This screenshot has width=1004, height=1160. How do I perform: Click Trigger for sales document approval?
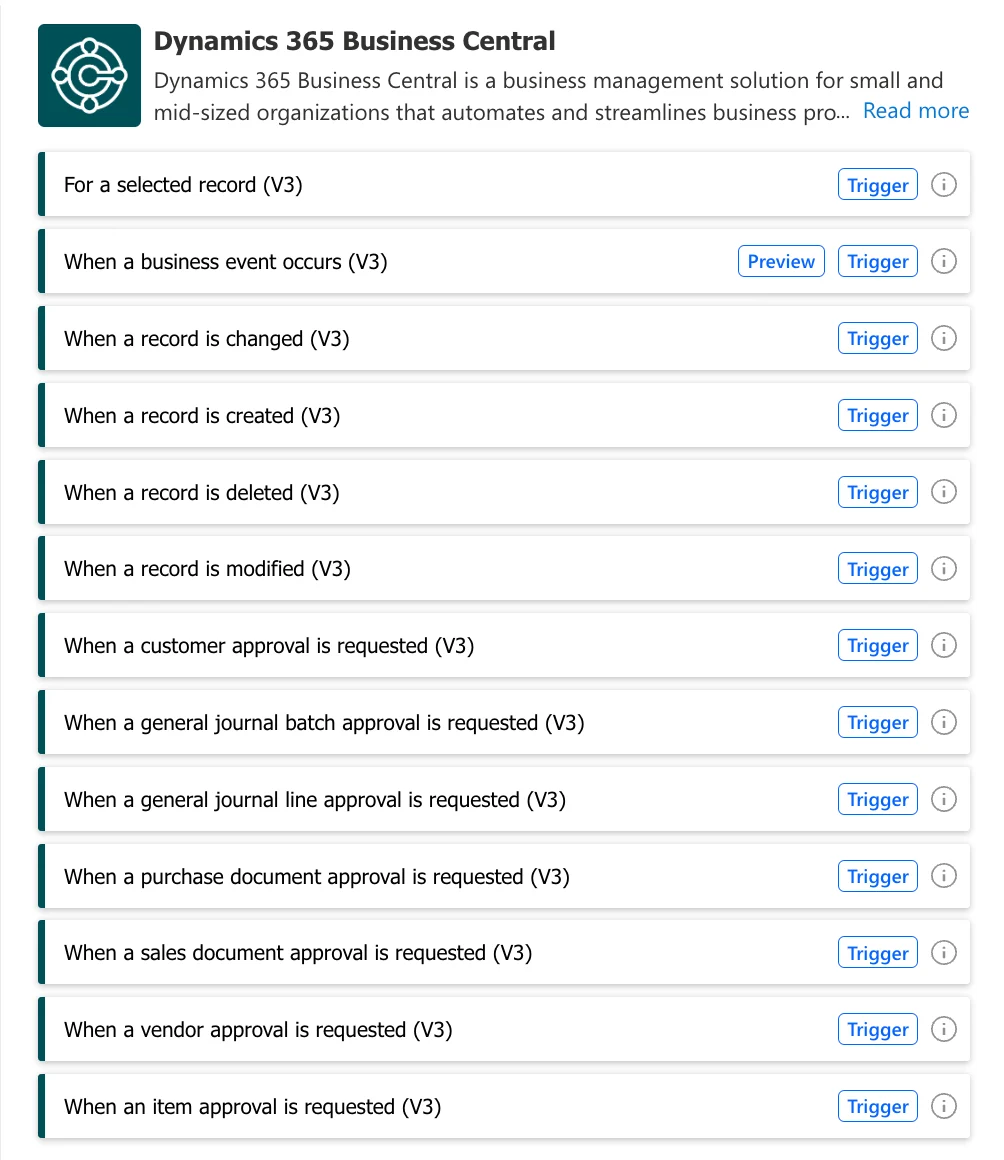click(877, 952)
